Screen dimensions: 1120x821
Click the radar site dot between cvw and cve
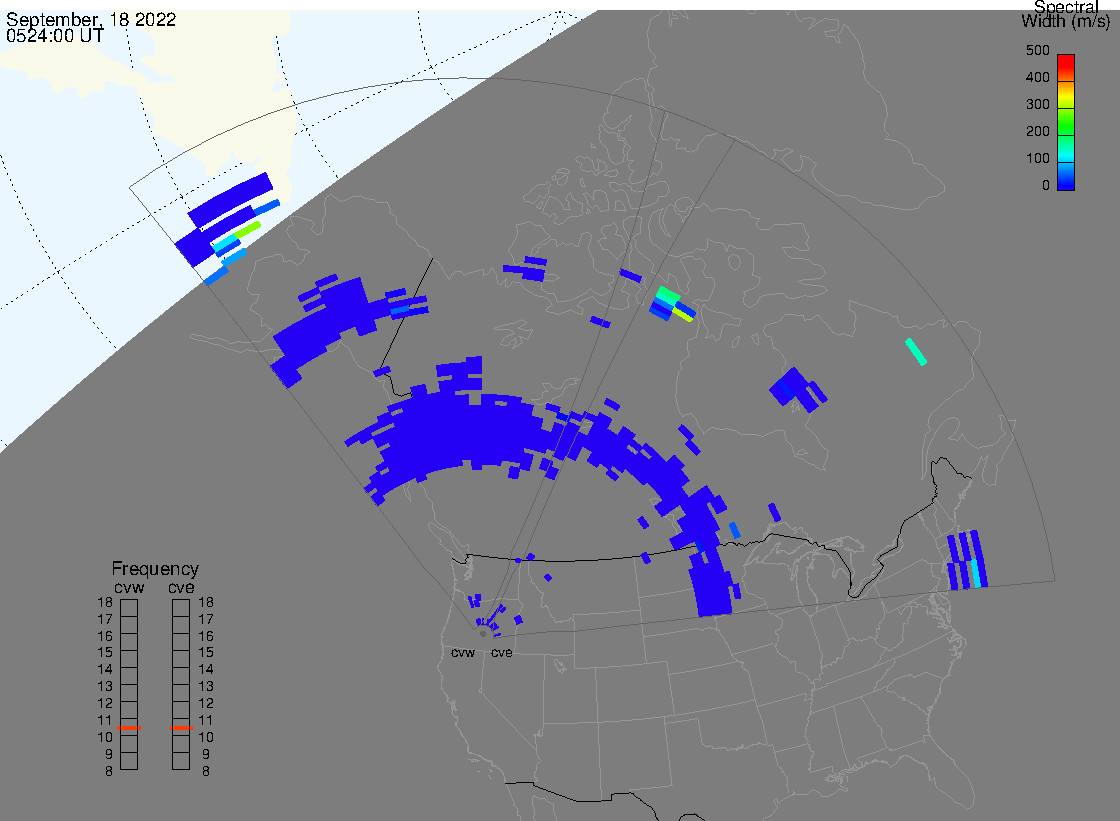coord(484,634)
